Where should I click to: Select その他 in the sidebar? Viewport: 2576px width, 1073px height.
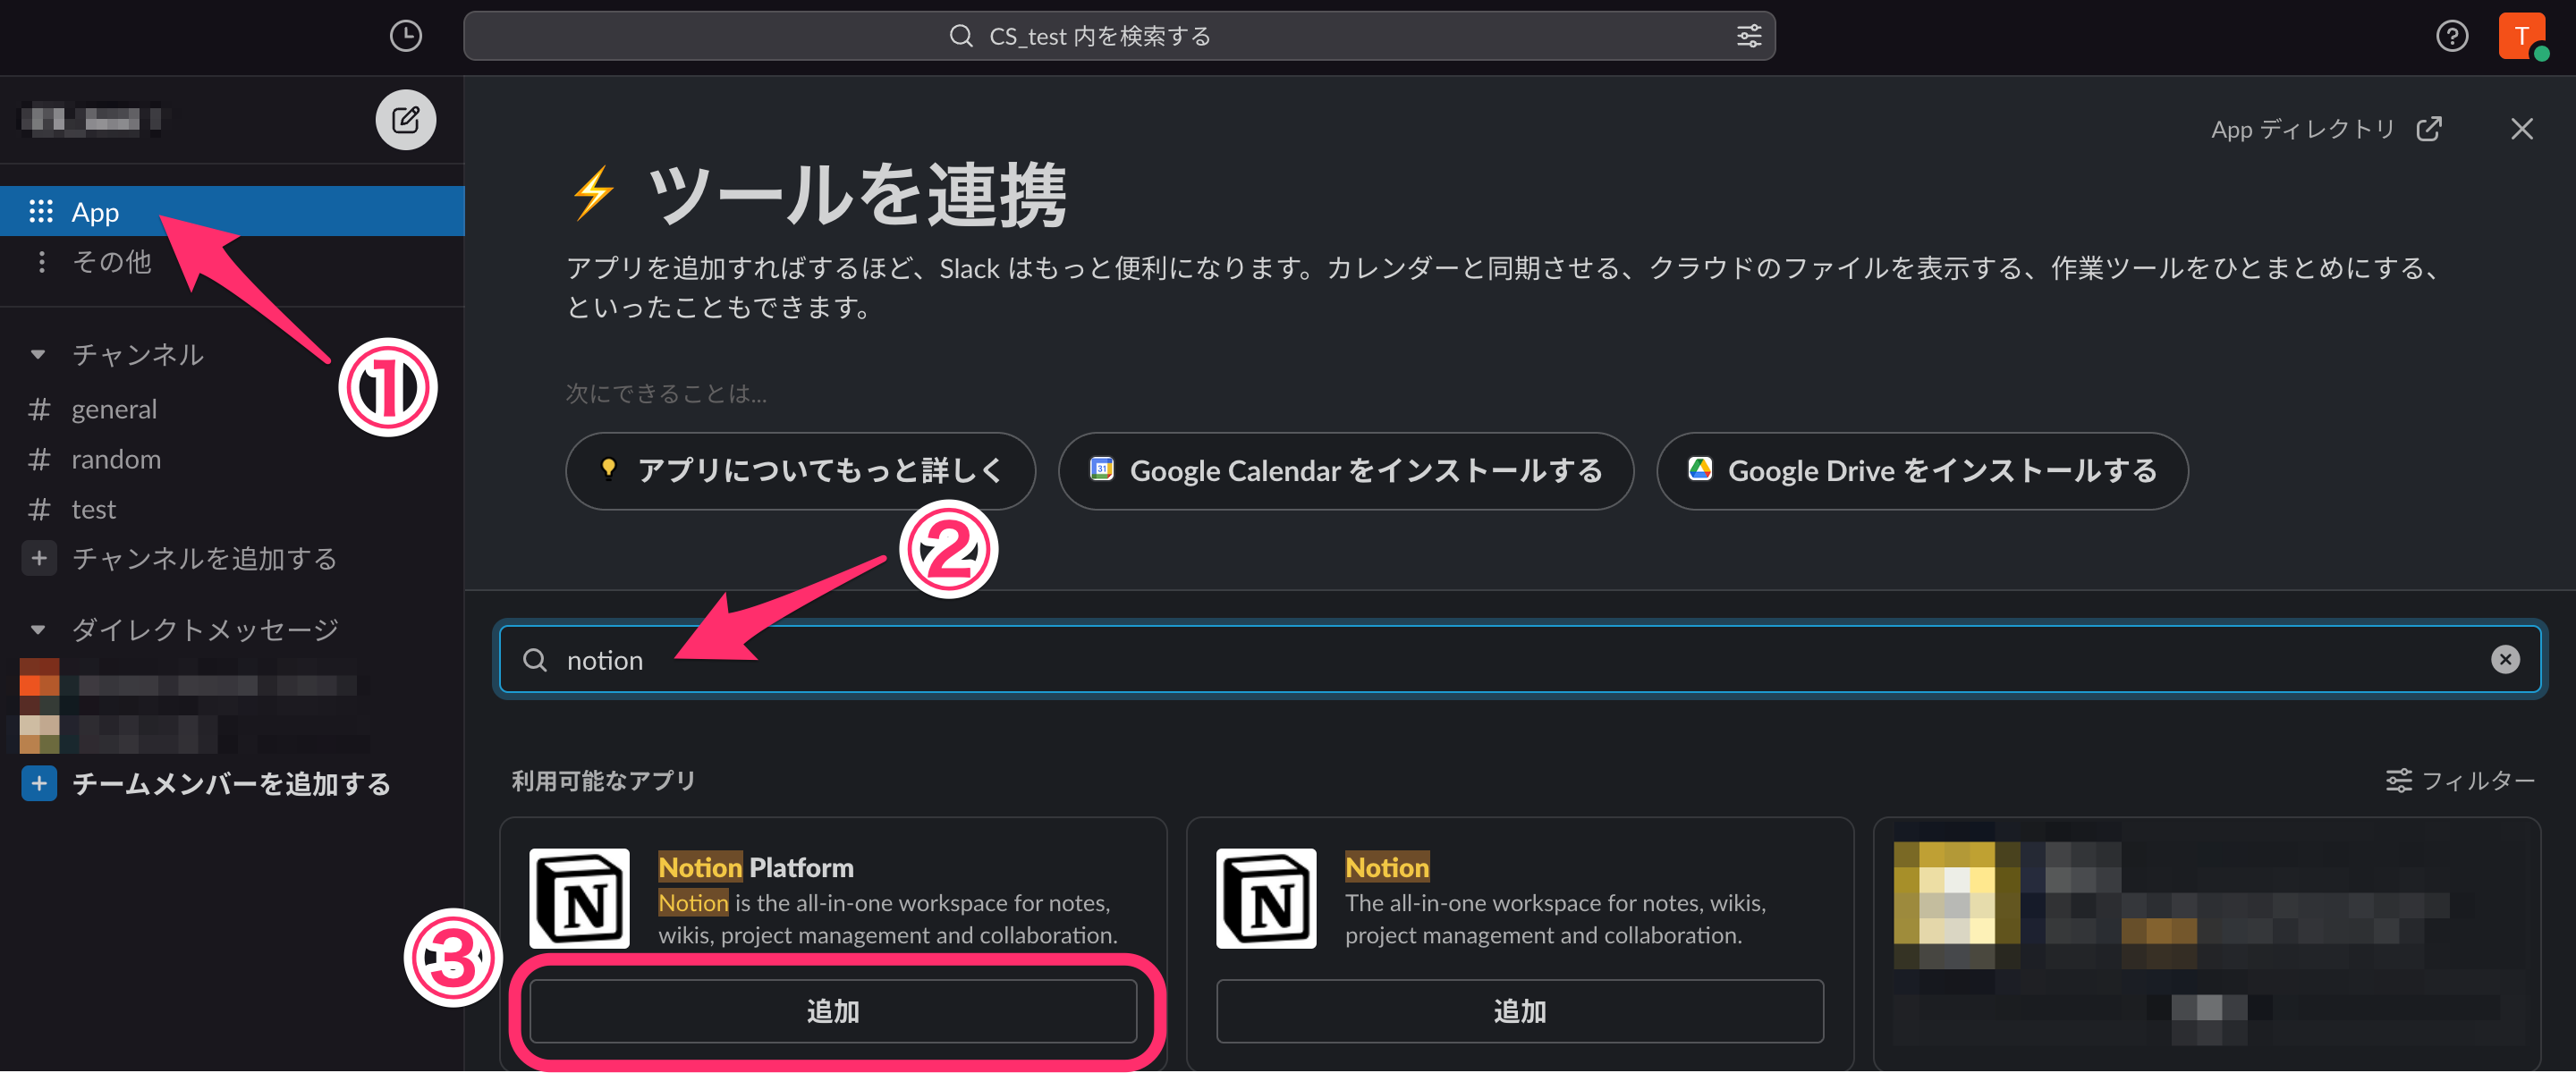click(x=232, y=261)
